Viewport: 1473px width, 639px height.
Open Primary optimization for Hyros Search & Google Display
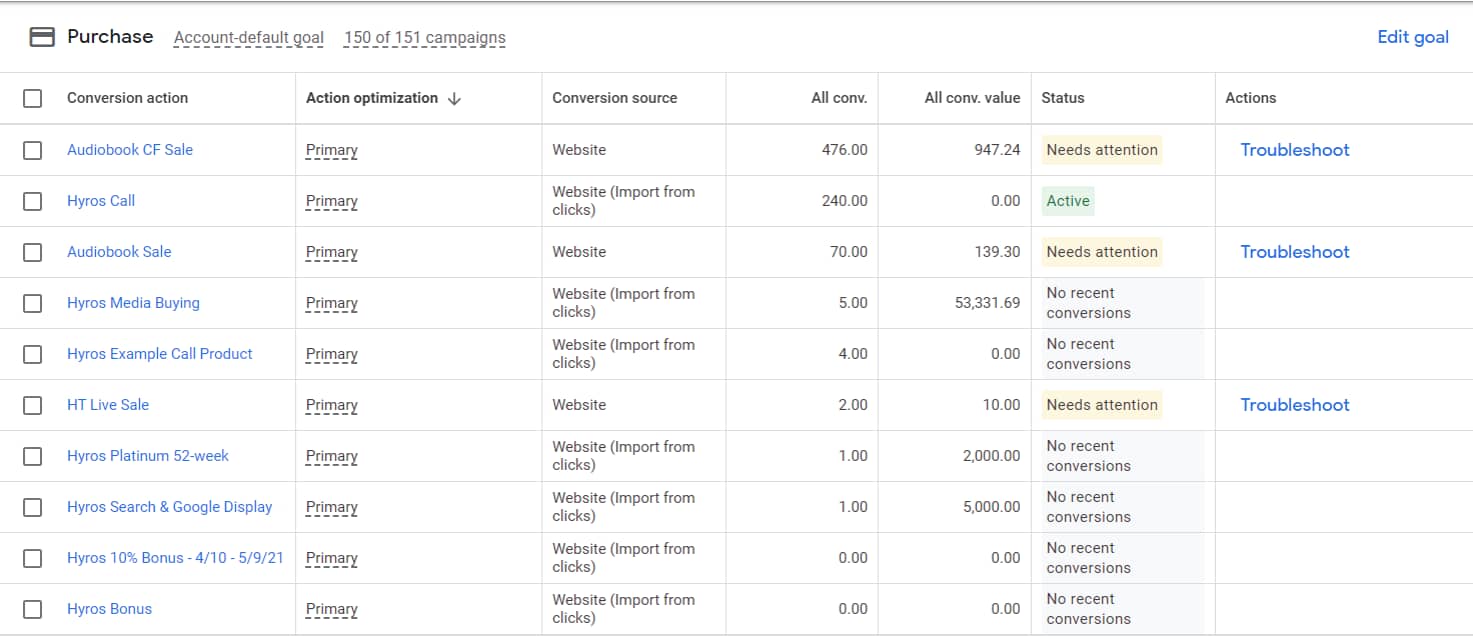click(x=332, y=507)
